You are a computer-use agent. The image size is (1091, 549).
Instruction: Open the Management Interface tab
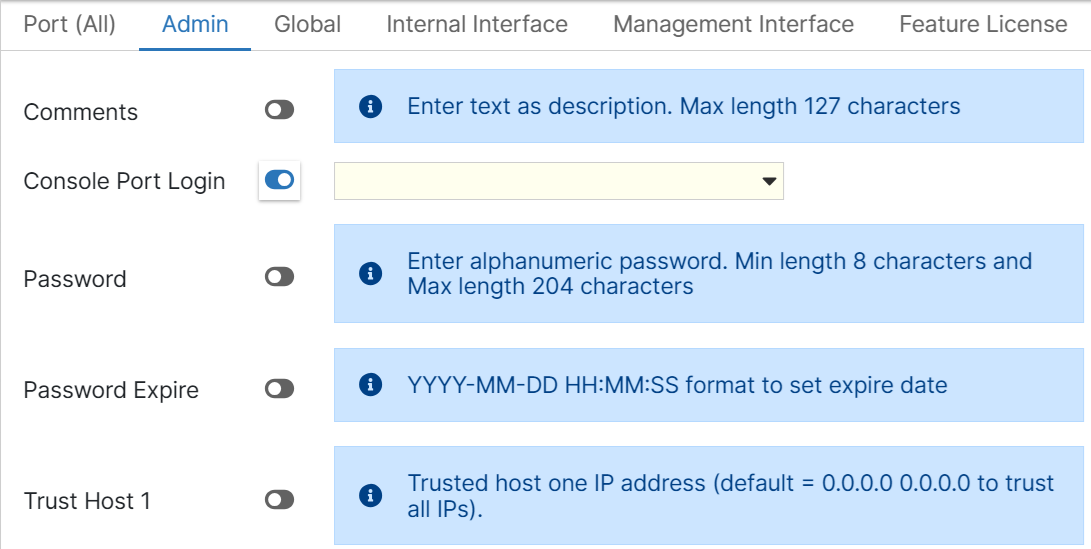click(x=734, y=24)
